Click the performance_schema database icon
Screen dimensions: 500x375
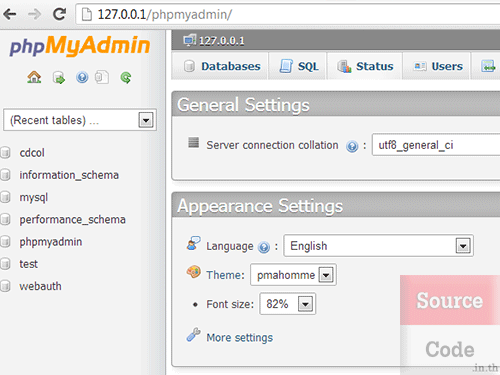pyautogui.click(x=5, y=219)
